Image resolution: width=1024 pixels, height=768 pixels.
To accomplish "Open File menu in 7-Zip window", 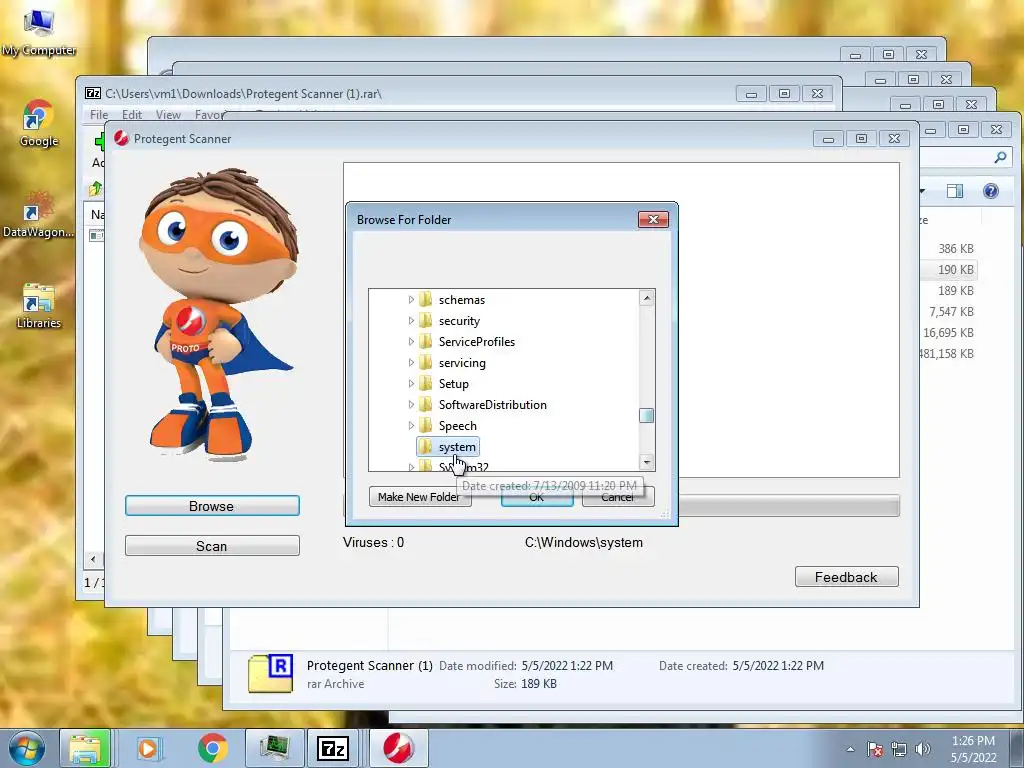I will pos(99,114).
